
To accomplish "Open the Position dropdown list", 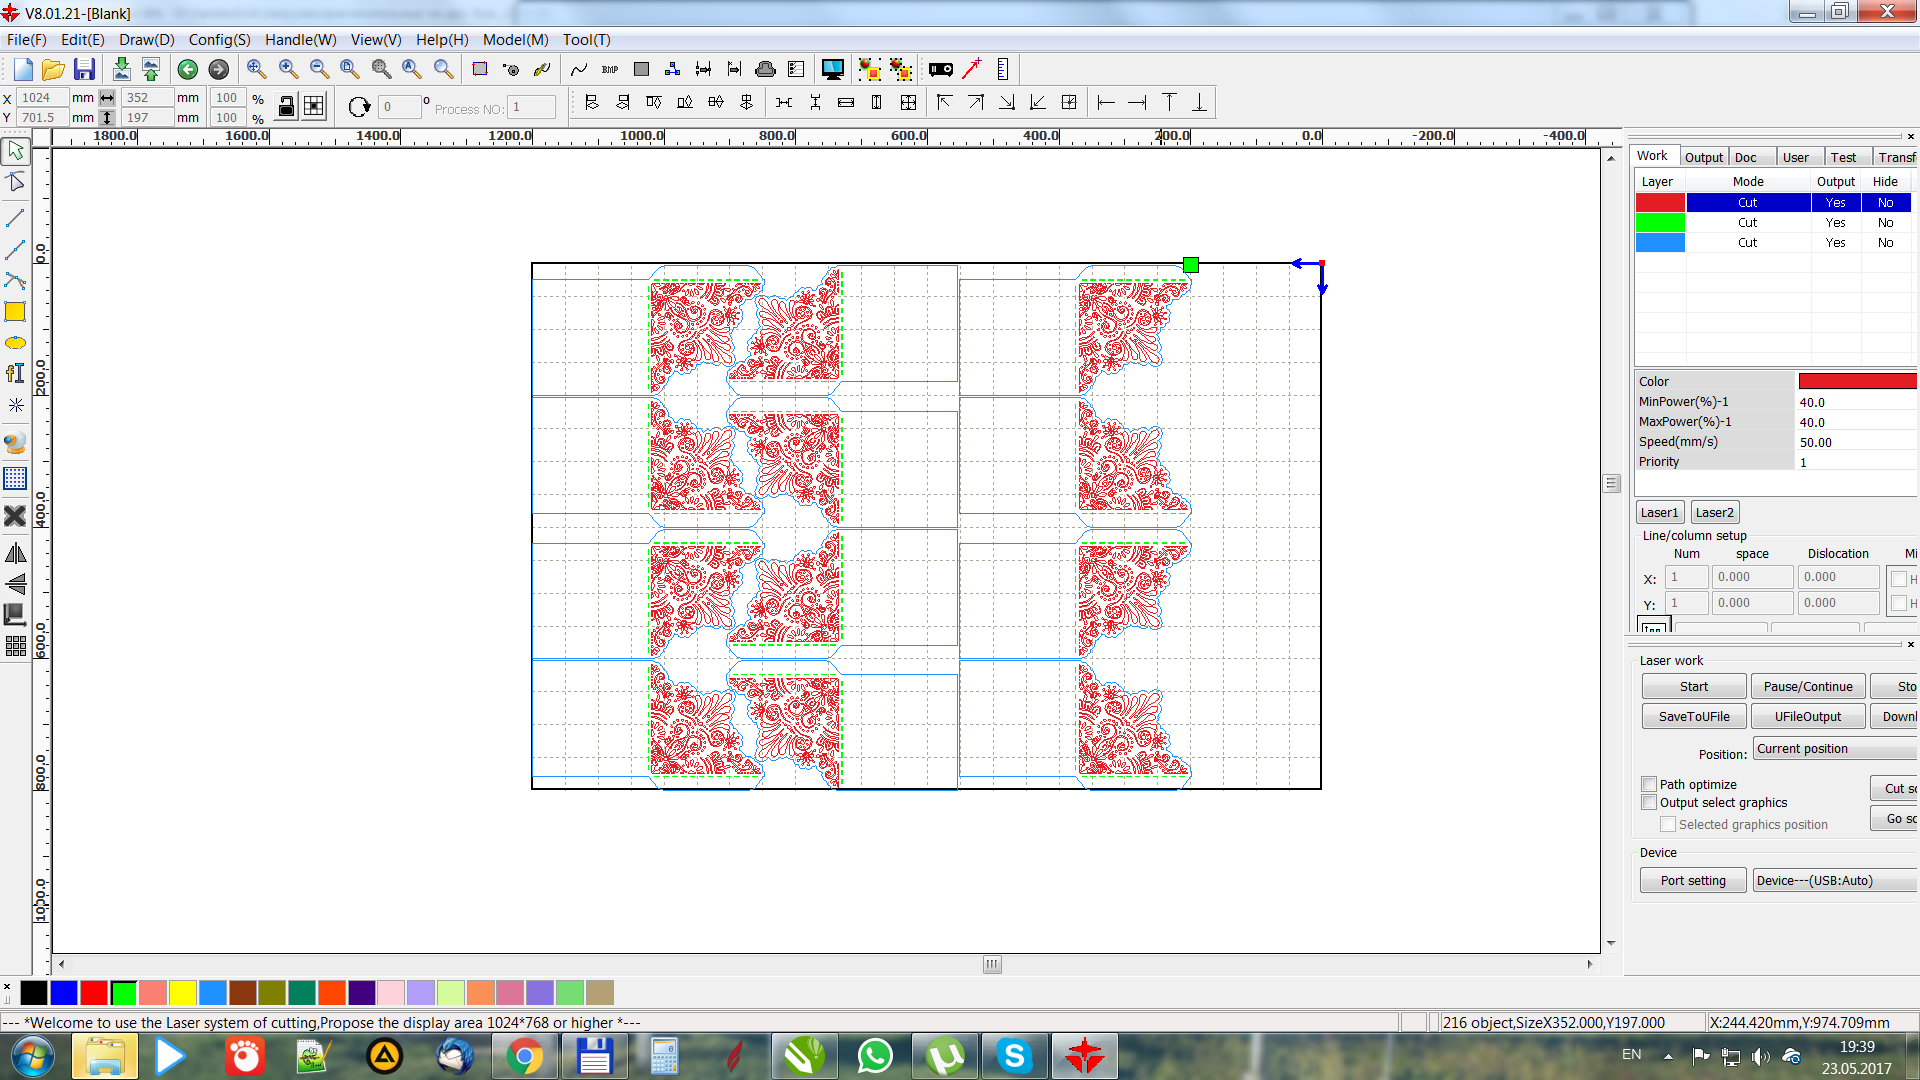I will coord(1835,749).
